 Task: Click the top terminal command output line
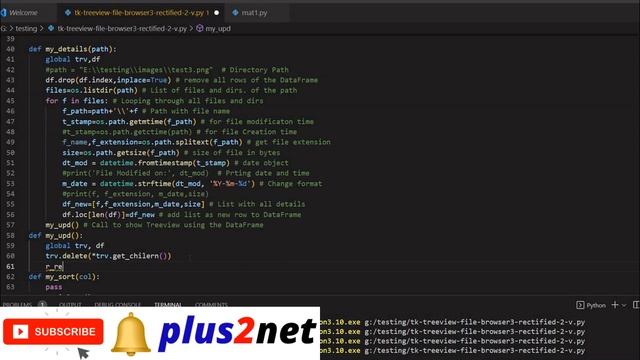pyautogui.click(x=452, y=322)
